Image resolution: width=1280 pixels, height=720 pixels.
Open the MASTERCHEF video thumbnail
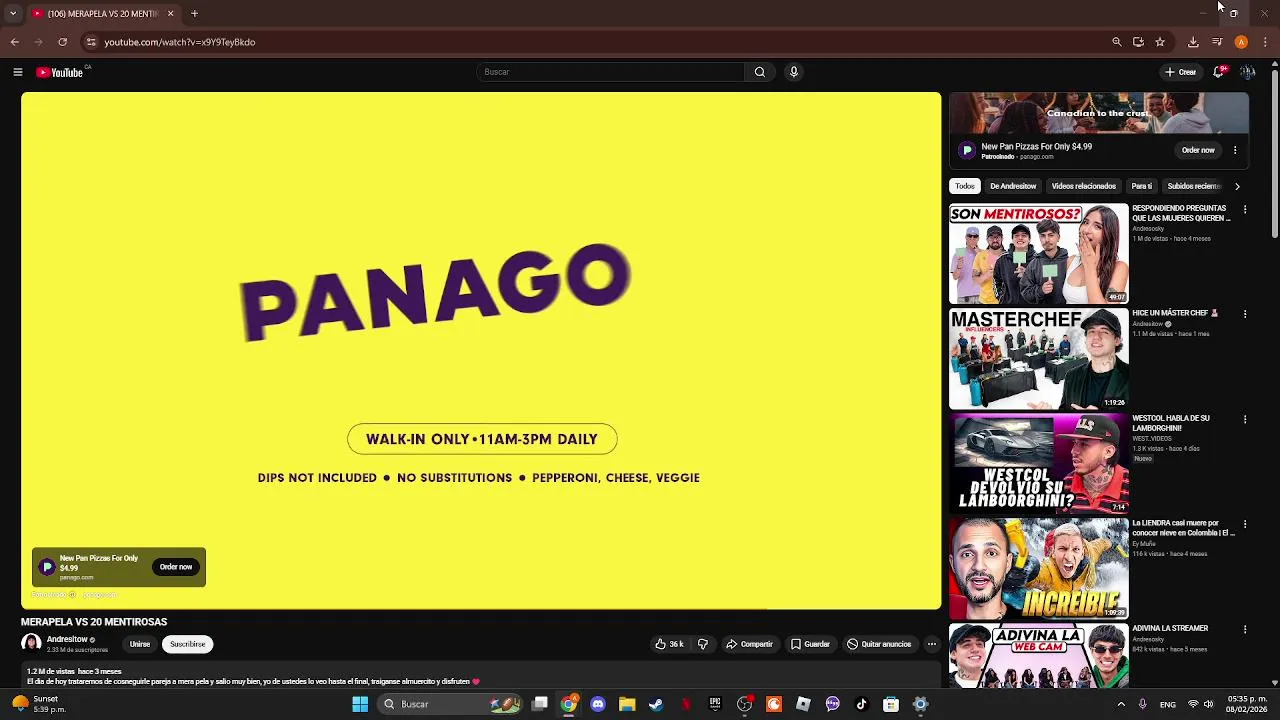coord(1038,358)
